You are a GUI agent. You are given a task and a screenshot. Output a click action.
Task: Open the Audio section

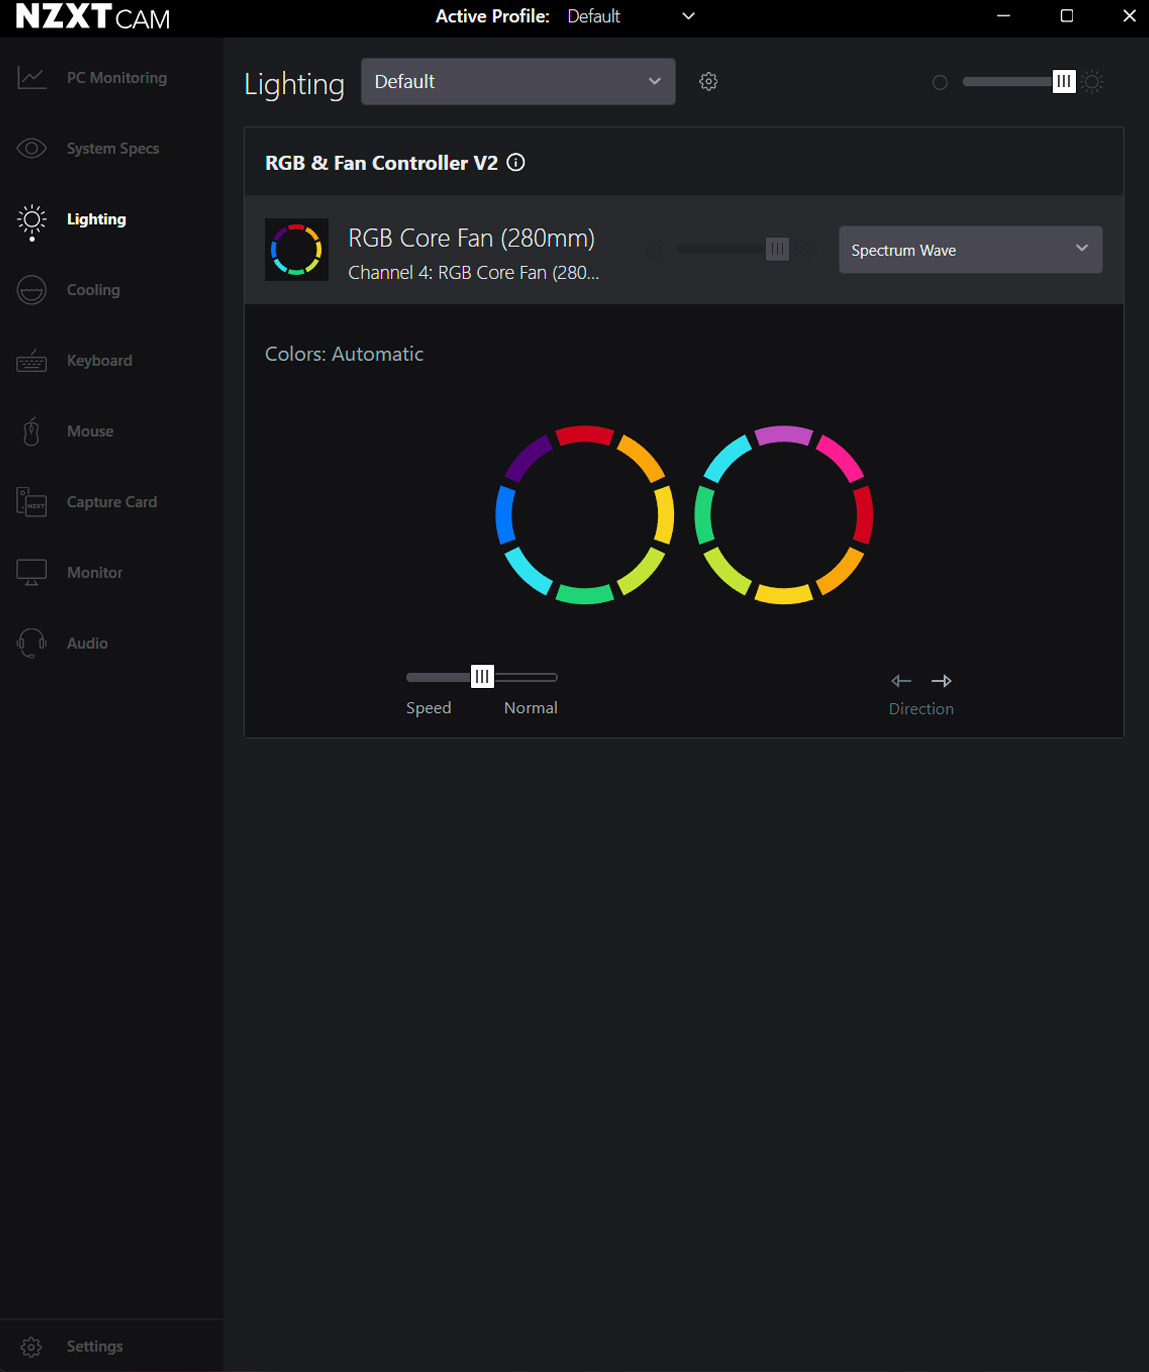(112, 643)
